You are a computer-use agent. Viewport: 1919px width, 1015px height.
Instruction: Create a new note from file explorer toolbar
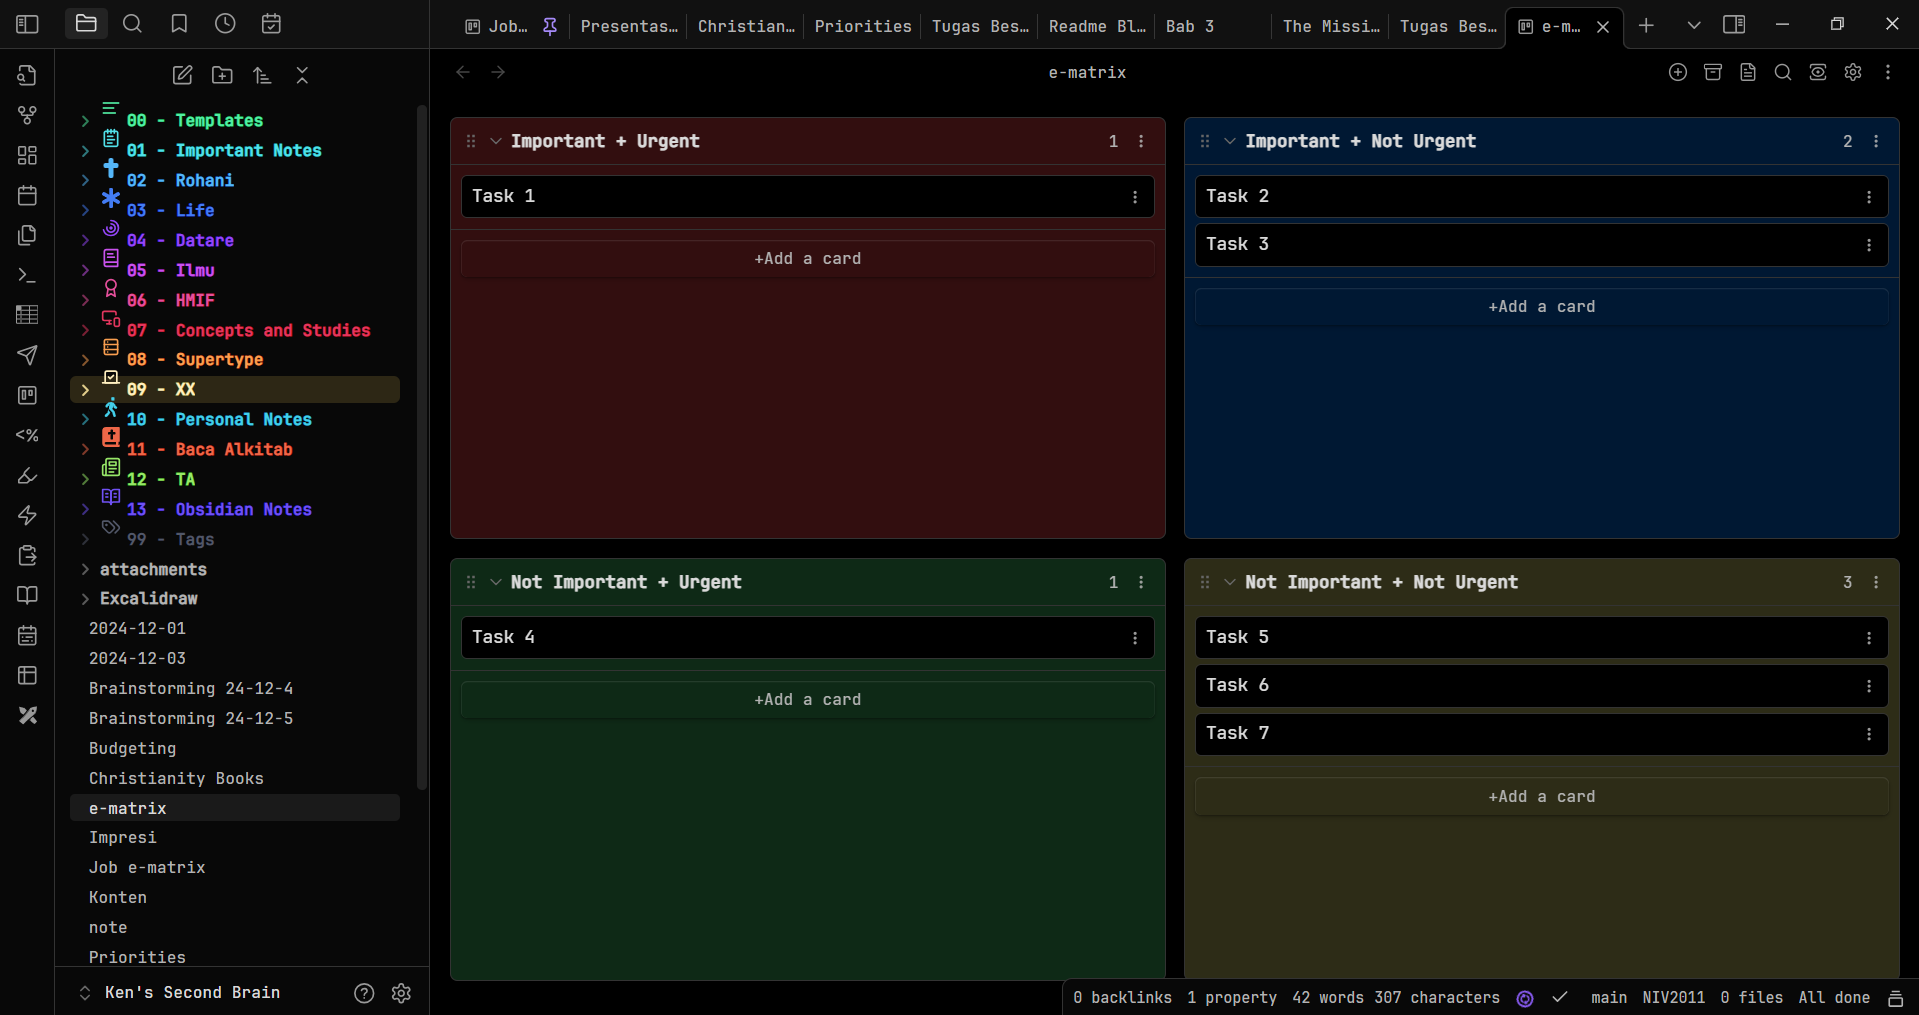pyautogui.click(x=182, y=75)
